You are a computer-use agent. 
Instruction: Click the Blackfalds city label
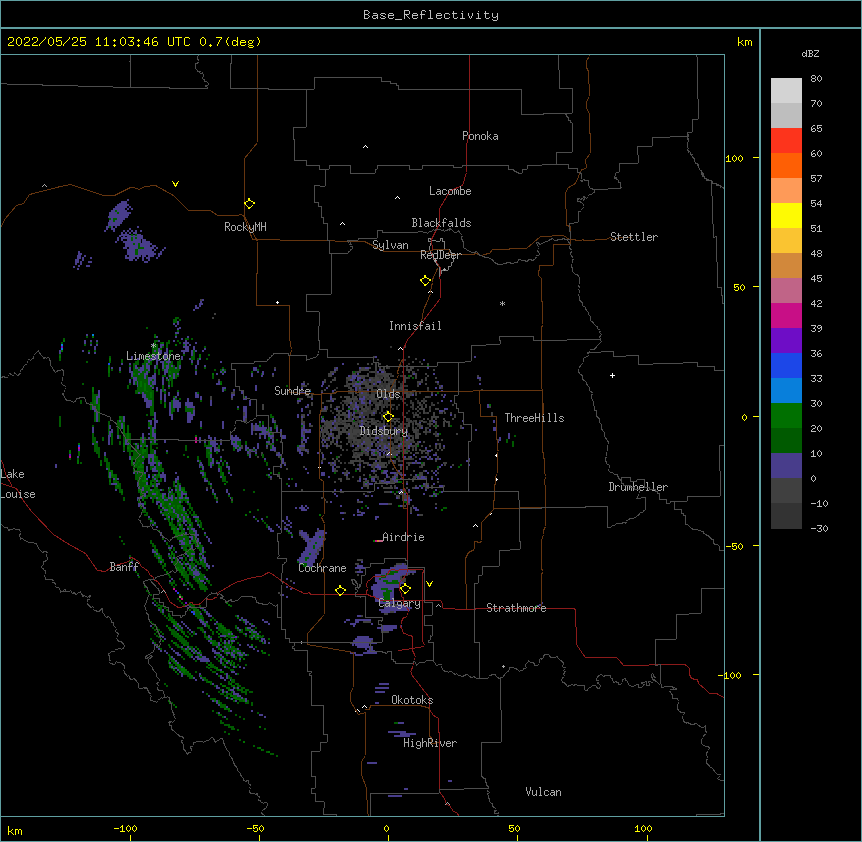point(441,223)
